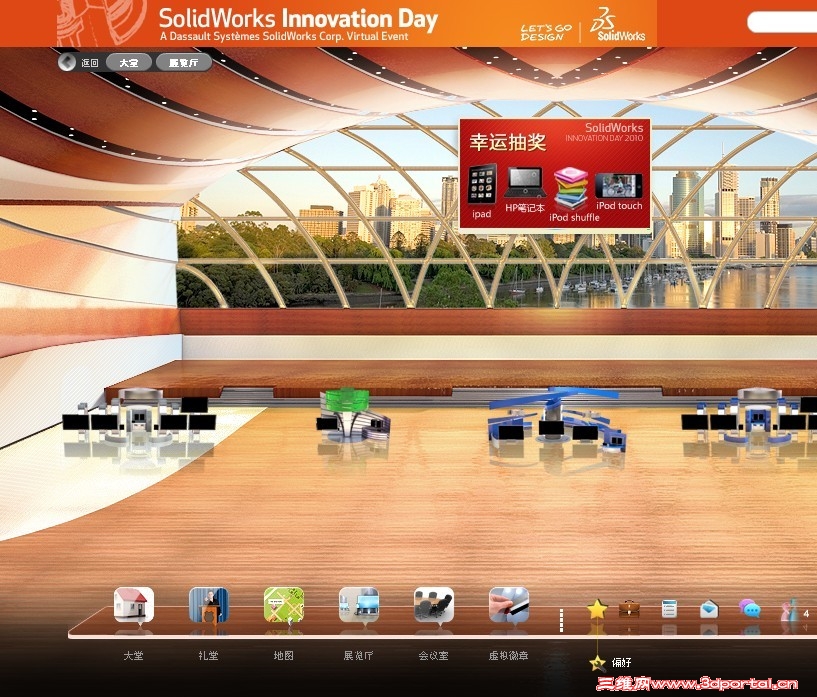Click the white search field at top right
817x697 pixels.
click(782, 22)
